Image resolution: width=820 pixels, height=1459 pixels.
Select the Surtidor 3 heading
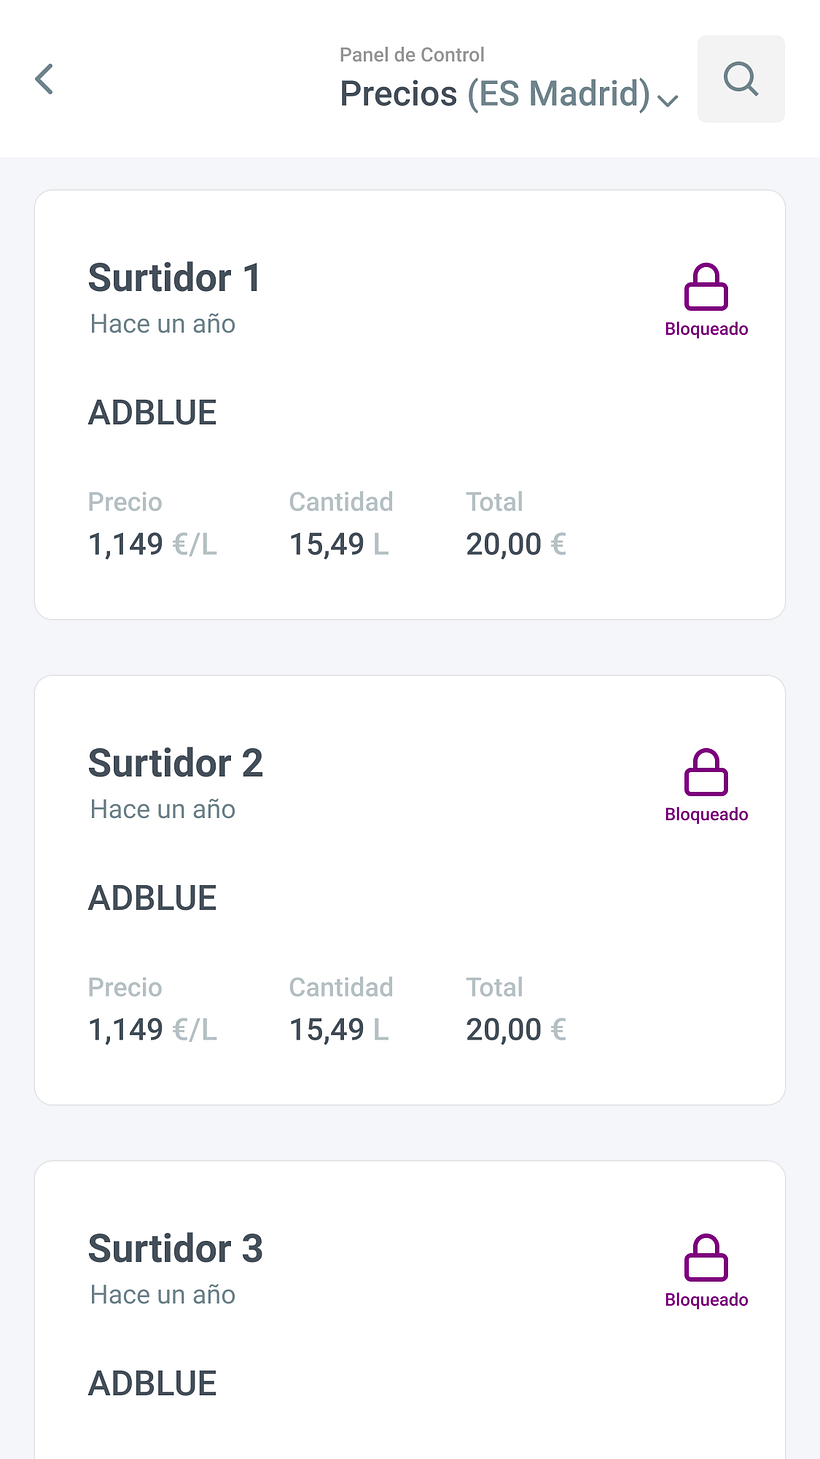click(x=175, y=1248)
